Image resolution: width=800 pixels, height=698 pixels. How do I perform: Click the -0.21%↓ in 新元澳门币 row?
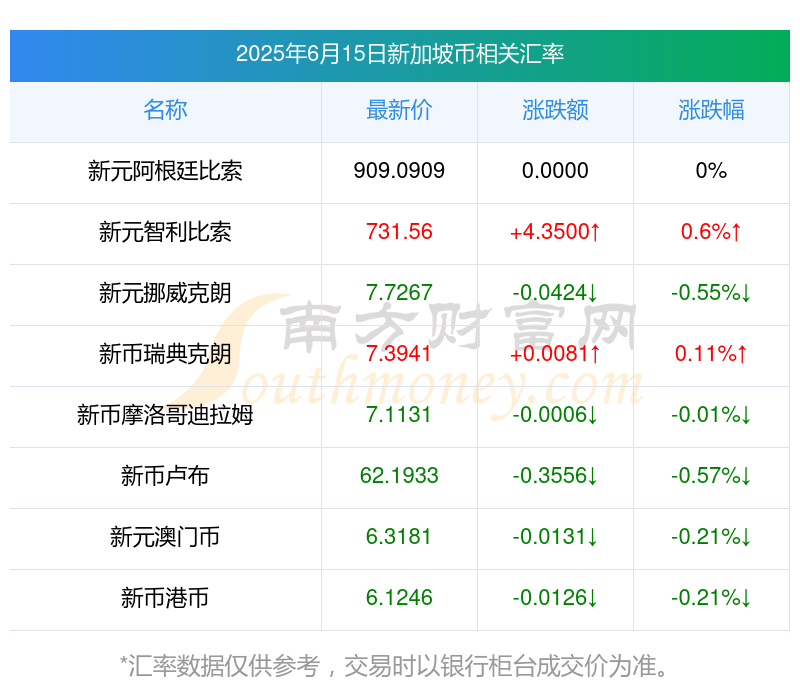[711, 536]
